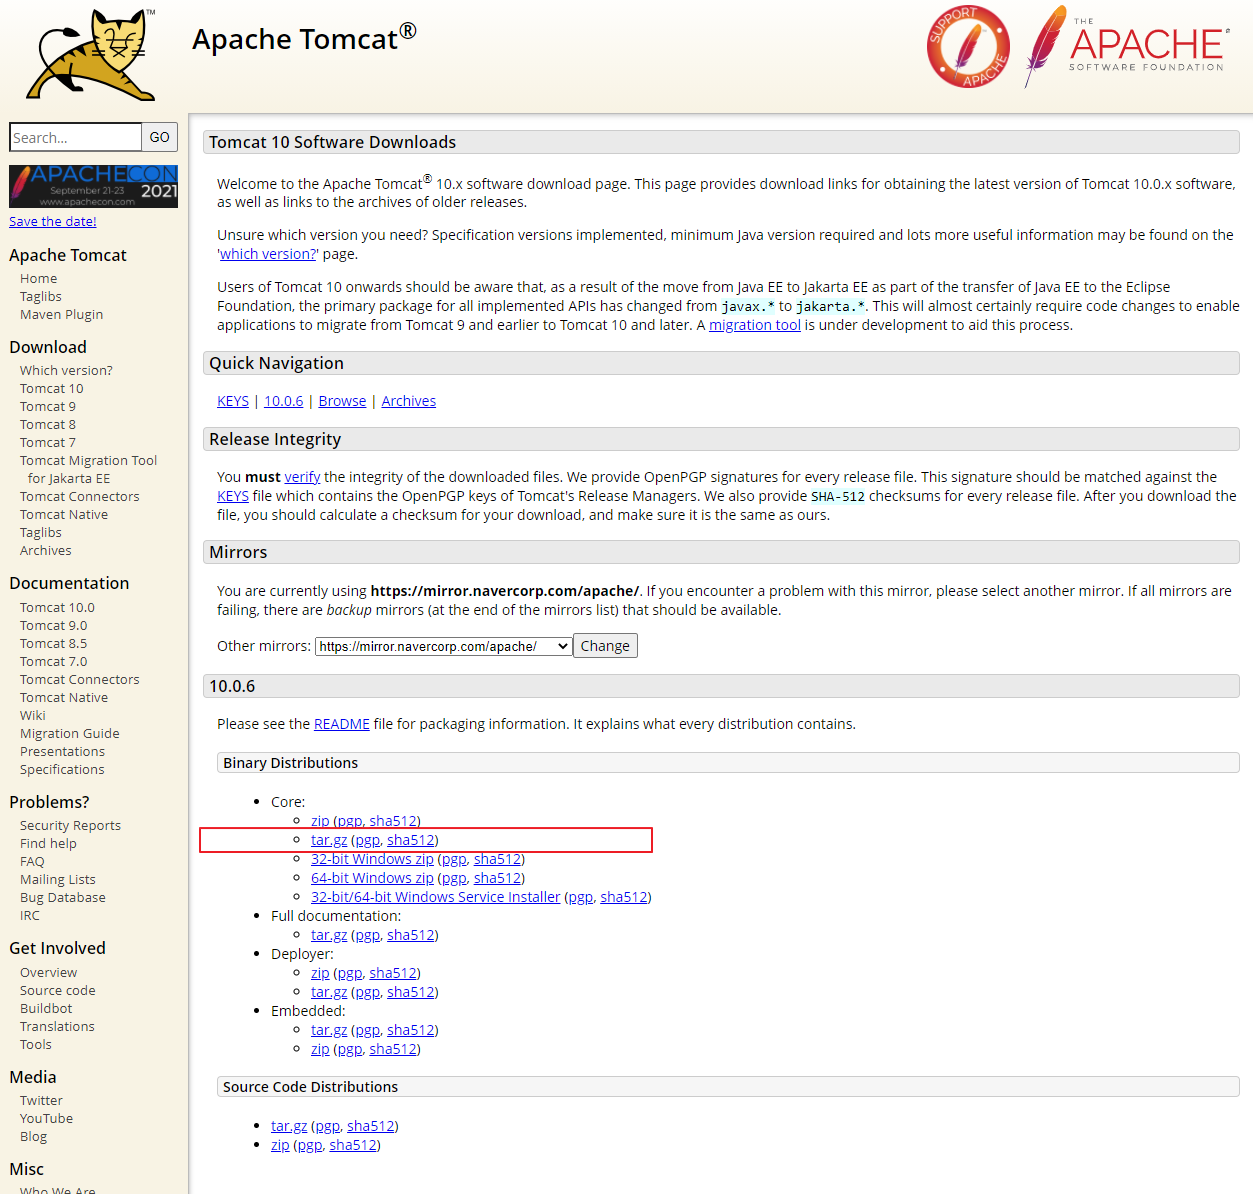Open Archives in Download sidebar
Viewport: 1253px width, 1194px height.
click(x=46, y=550)
